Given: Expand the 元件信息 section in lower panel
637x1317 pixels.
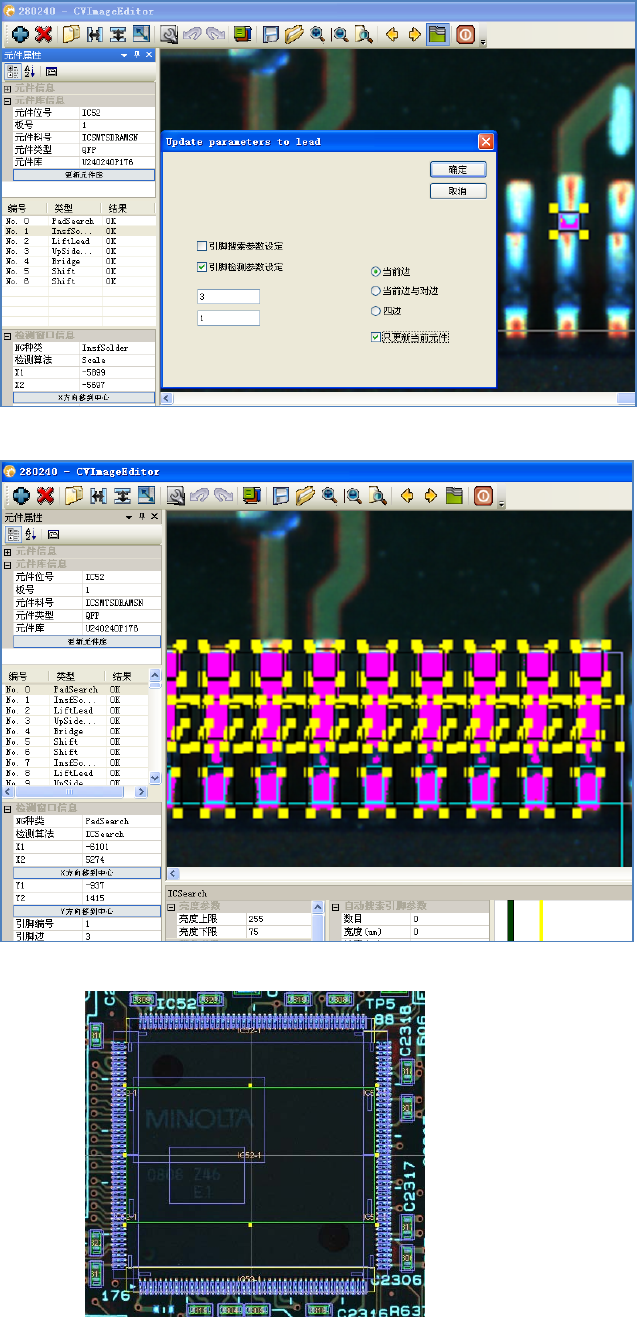Looking at the screenshot, I should pos(7,551).
